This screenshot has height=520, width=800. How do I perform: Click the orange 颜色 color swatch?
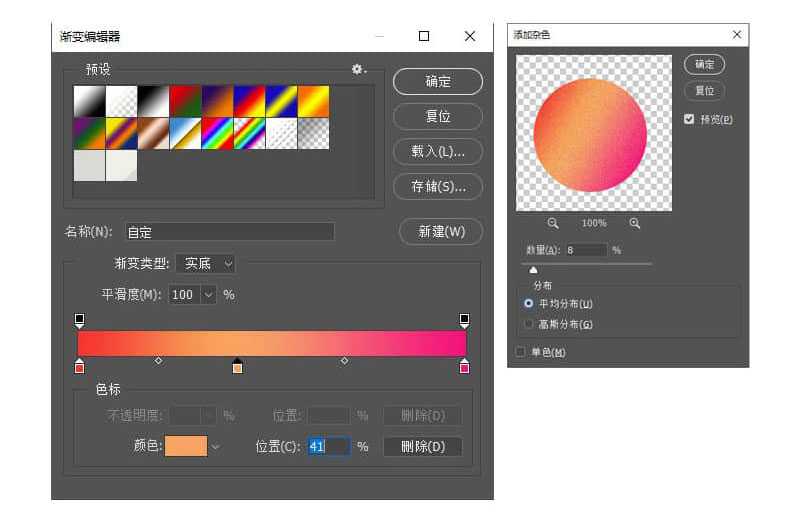(x=185, y=446)
